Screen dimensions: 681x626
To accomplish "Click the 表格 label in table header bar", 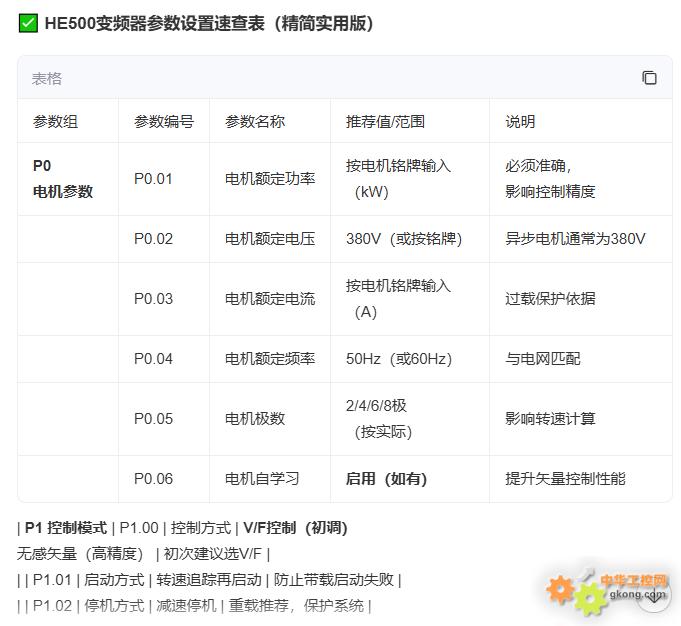I will pyautogui.click(x=47, y=78).
